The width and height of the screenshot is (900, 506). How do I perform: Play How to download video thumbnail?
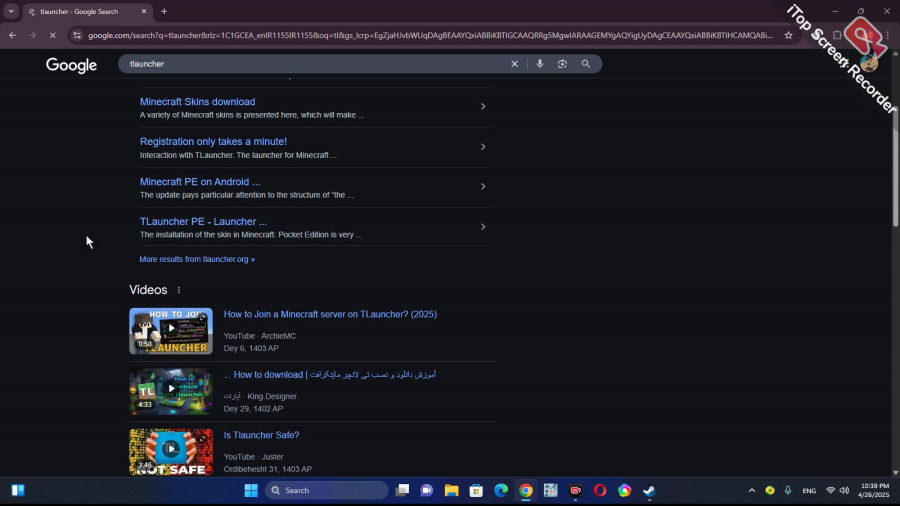pos(171,392)
